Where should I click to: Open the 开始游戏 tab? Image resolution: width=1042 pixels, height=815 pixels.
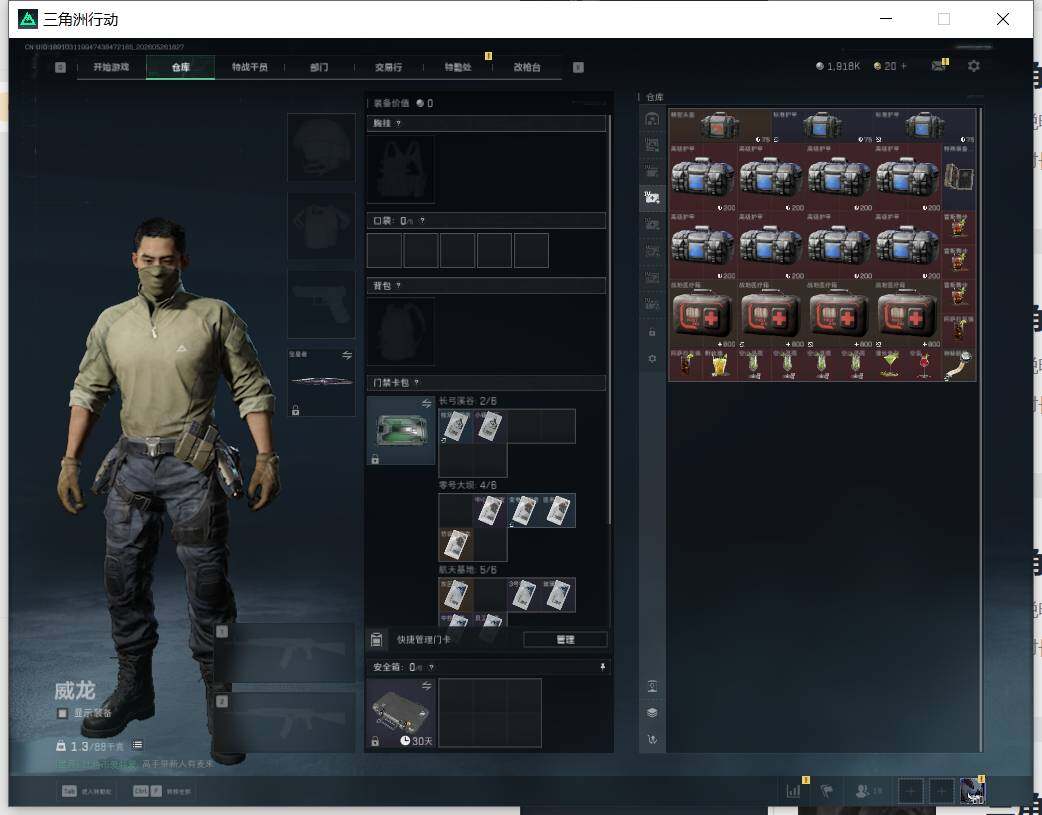click(111, 67)
